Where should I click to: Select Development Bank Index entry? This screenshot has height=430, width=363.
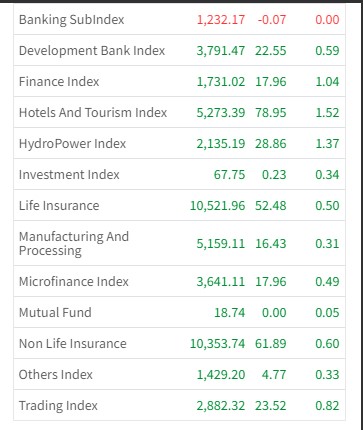tap(179, 50)
